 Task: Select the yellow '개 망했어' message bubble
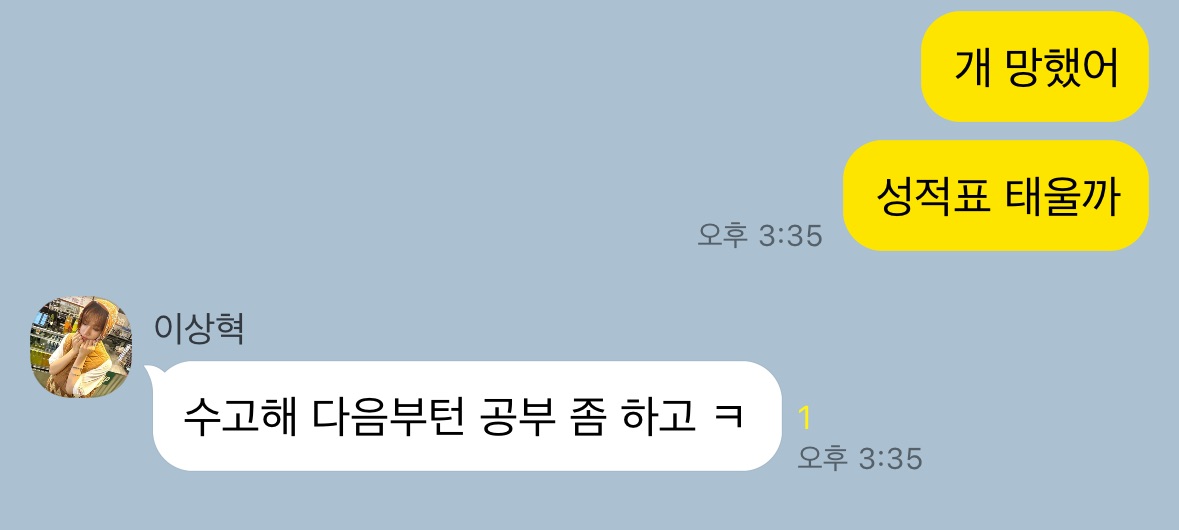pos(1035,66)
